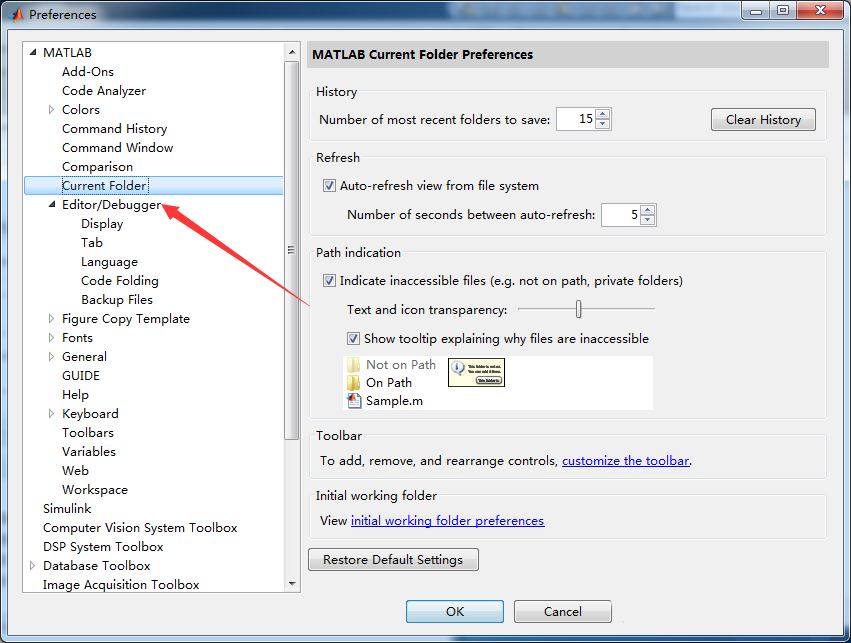Select Image Acquisition Toolbox
Image resolution: width=851 pixels, height=643 pixels.
[121, 584]
